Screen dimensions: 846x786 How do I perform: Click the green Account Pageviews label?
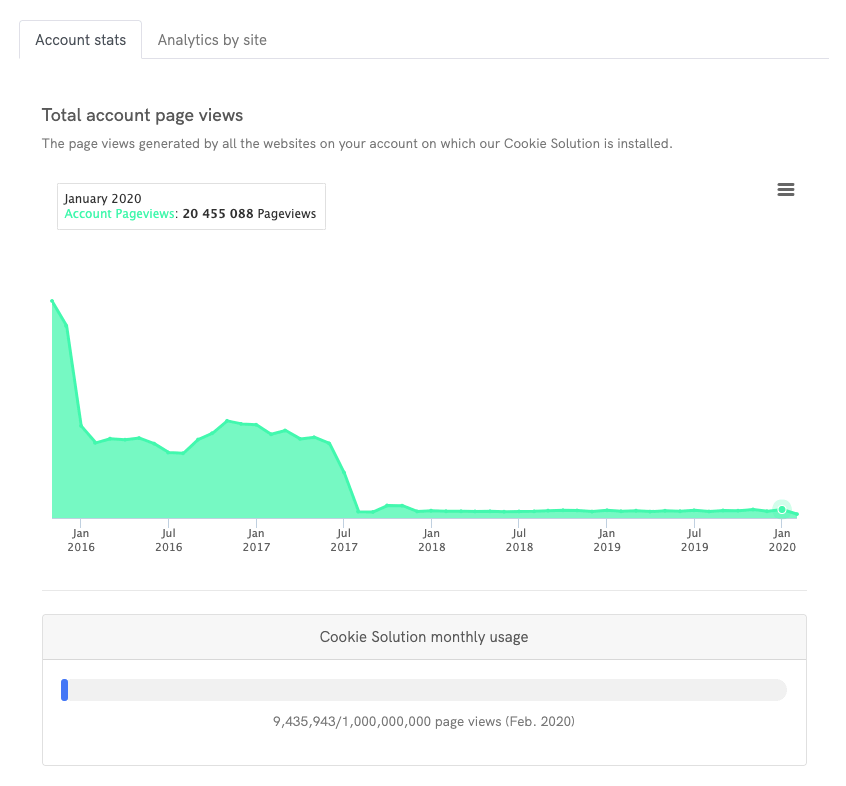click(x=119, y=213)
